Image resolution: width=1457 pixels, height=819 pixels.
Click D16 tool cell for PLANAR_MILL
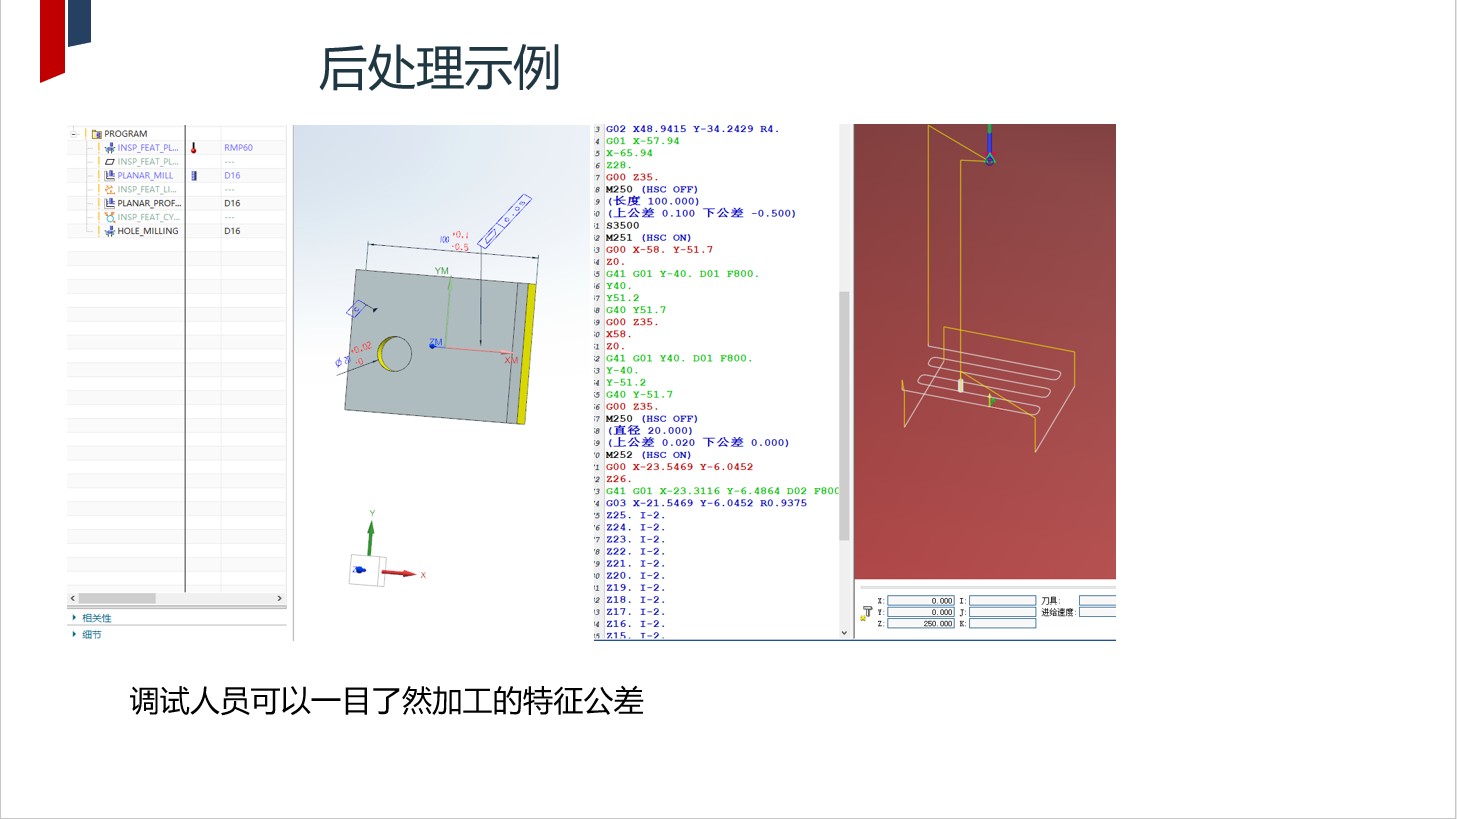232,176
